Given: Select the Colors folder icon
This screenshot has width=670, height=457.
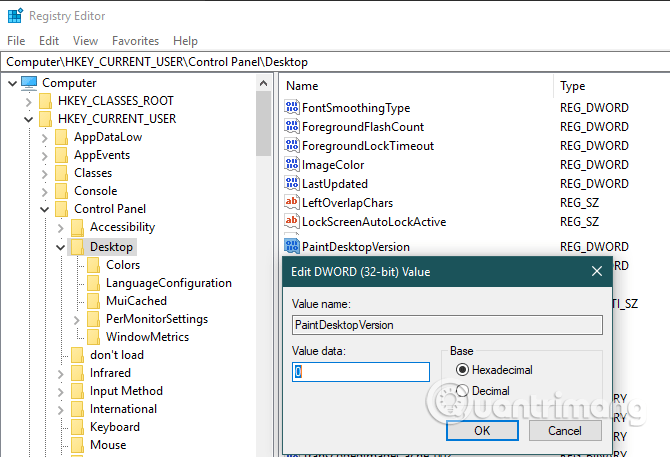Looking at the screenshot, I should (93, 265).
